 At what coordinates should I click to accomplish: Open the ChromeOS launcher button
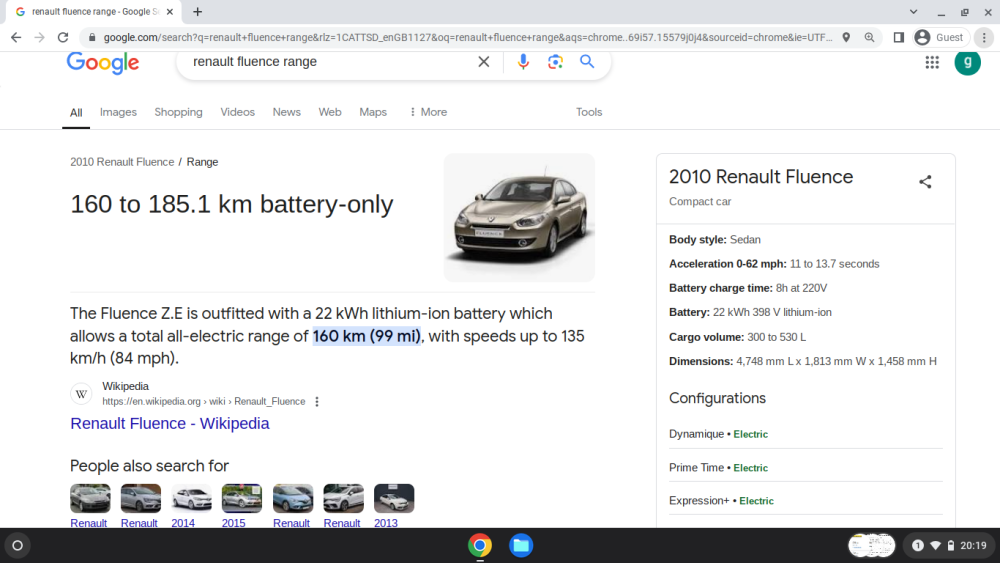coord(17,546)
